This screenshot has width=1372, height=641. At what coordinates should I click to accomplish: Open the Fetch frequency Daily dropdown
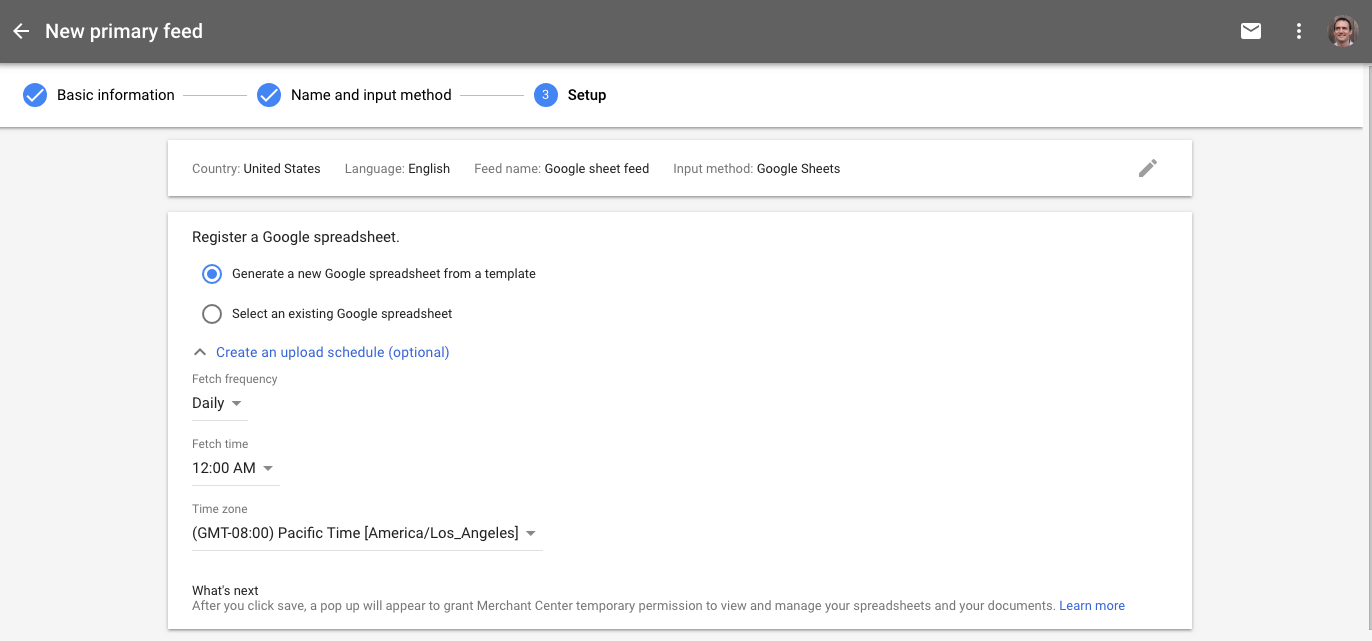pos(218,404)
